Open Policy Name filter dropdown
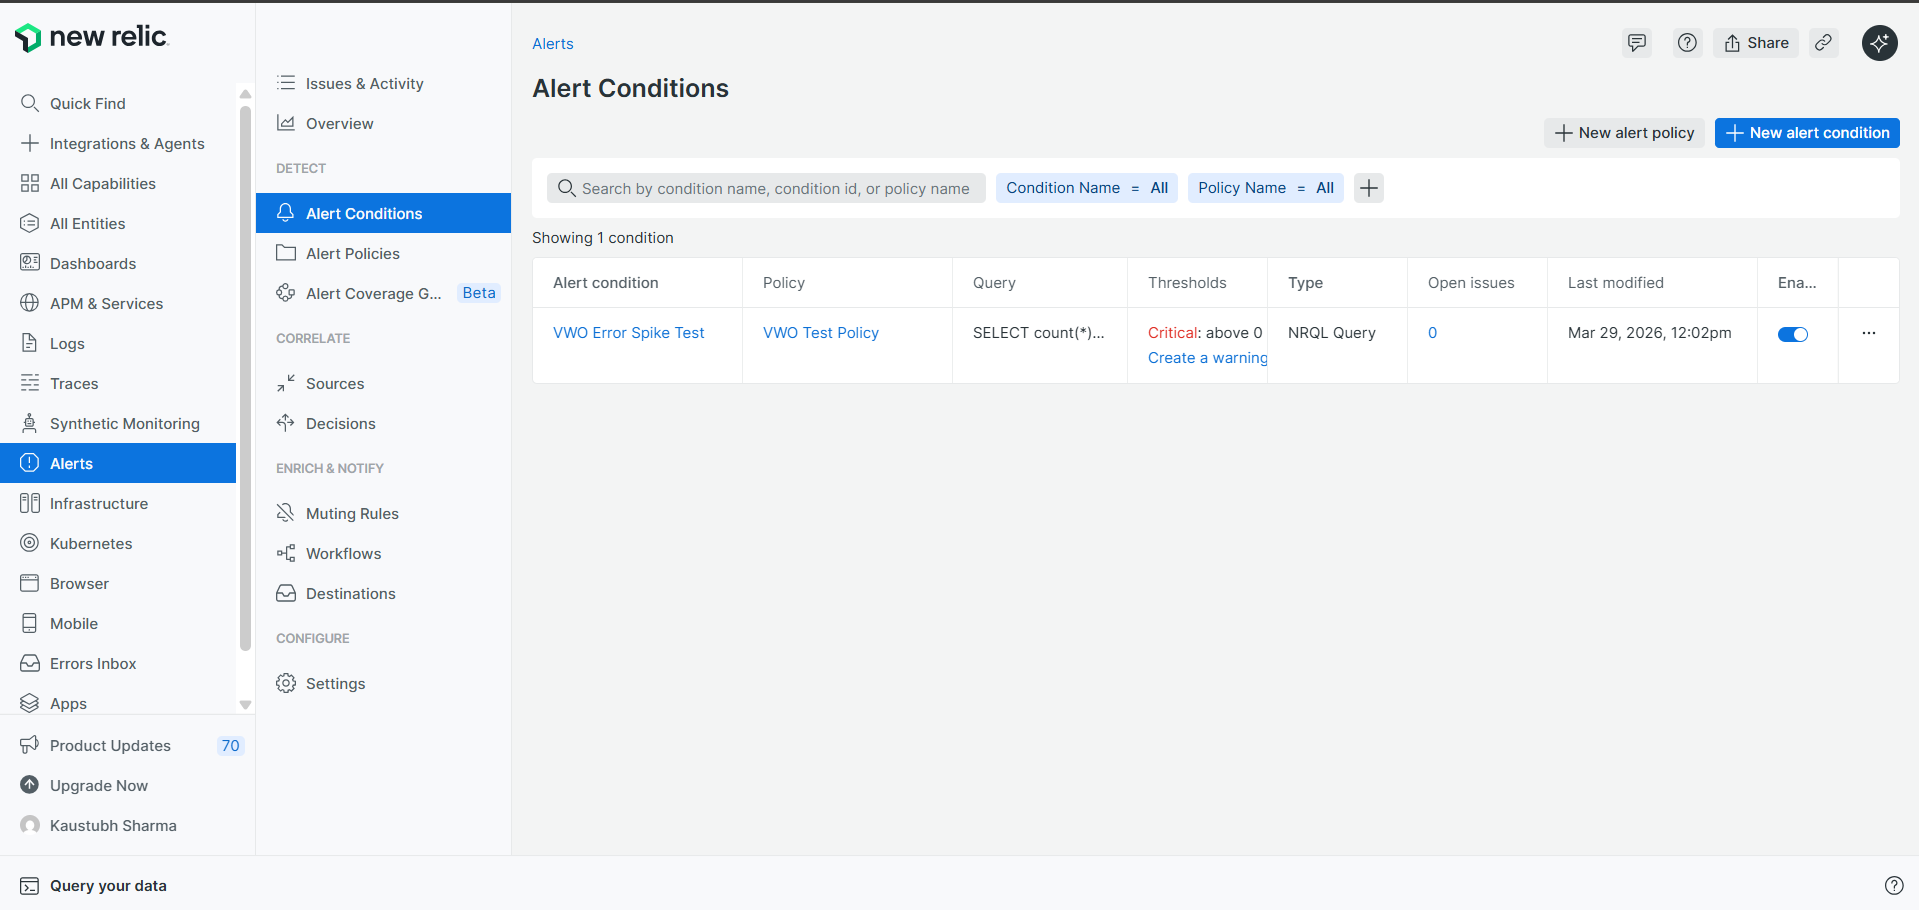The width and height of the screenshot is (1919, 910). pos(1266,188)
